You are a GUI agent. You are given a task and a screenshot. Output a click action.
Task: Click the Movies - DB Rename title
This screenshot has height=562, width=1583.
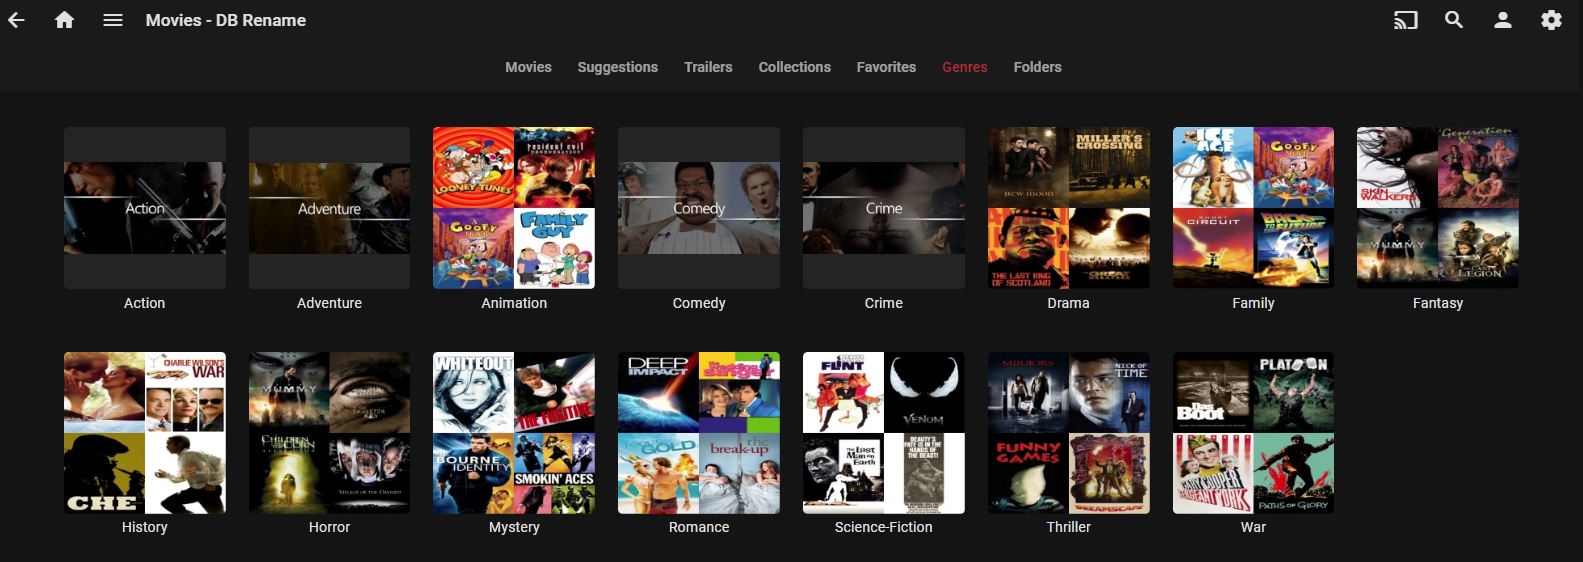(226, 20)
